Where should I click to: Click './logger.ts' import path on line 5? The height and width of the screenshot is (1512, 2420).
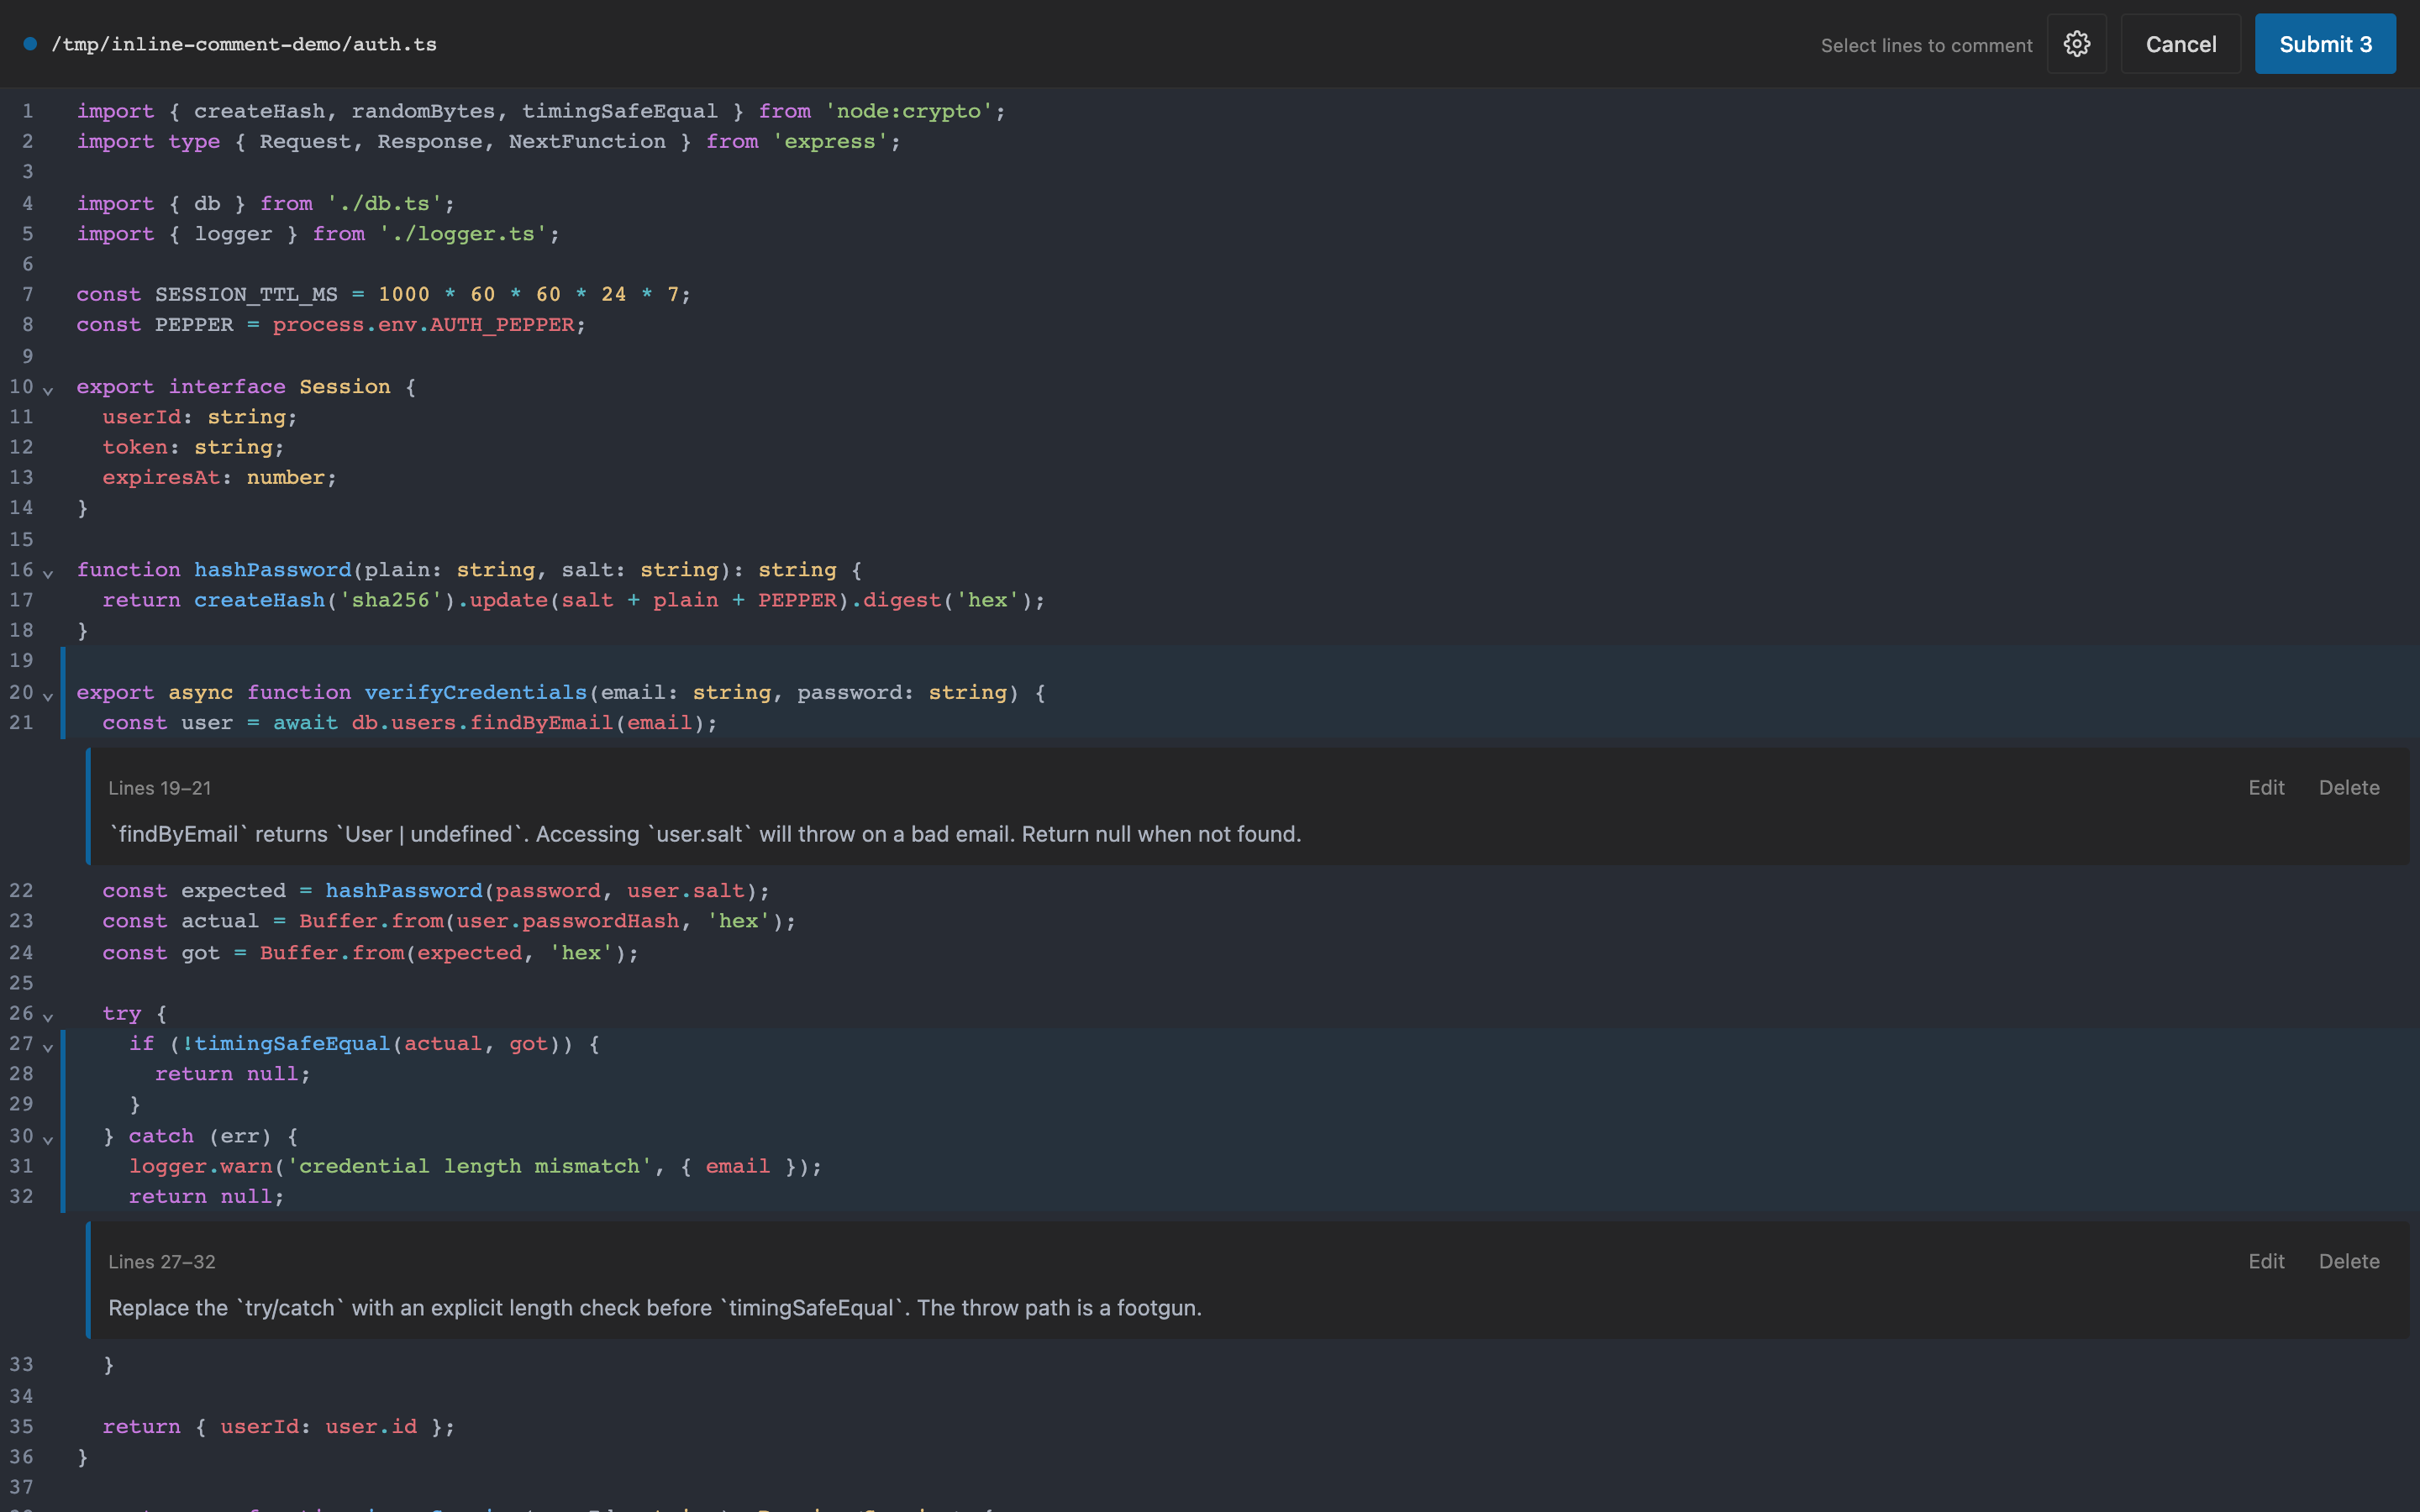[x=463, y=233]
